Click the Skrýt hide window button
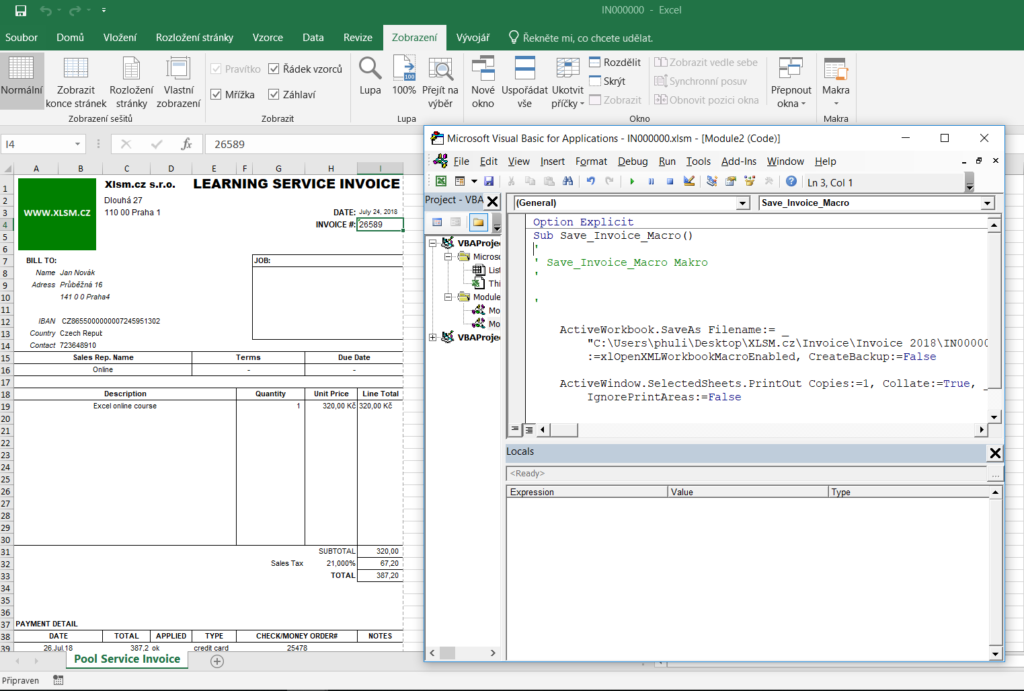This screenshot has width=1024, height=691. [607, 81]
